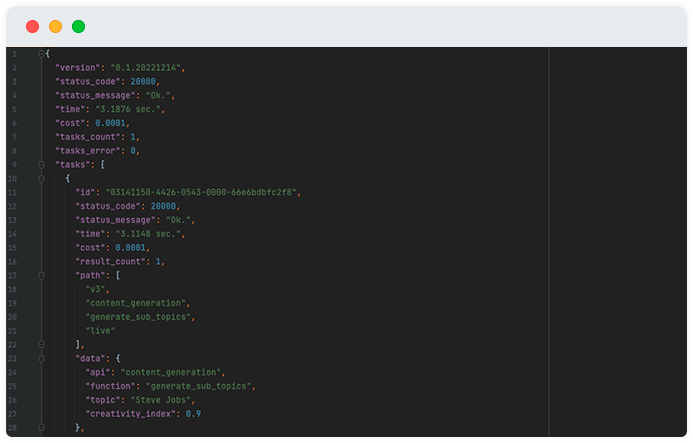This screenshot has height=443, width=693.
Task: Click the "status_message" key on line 13
Action: (116, 220)
